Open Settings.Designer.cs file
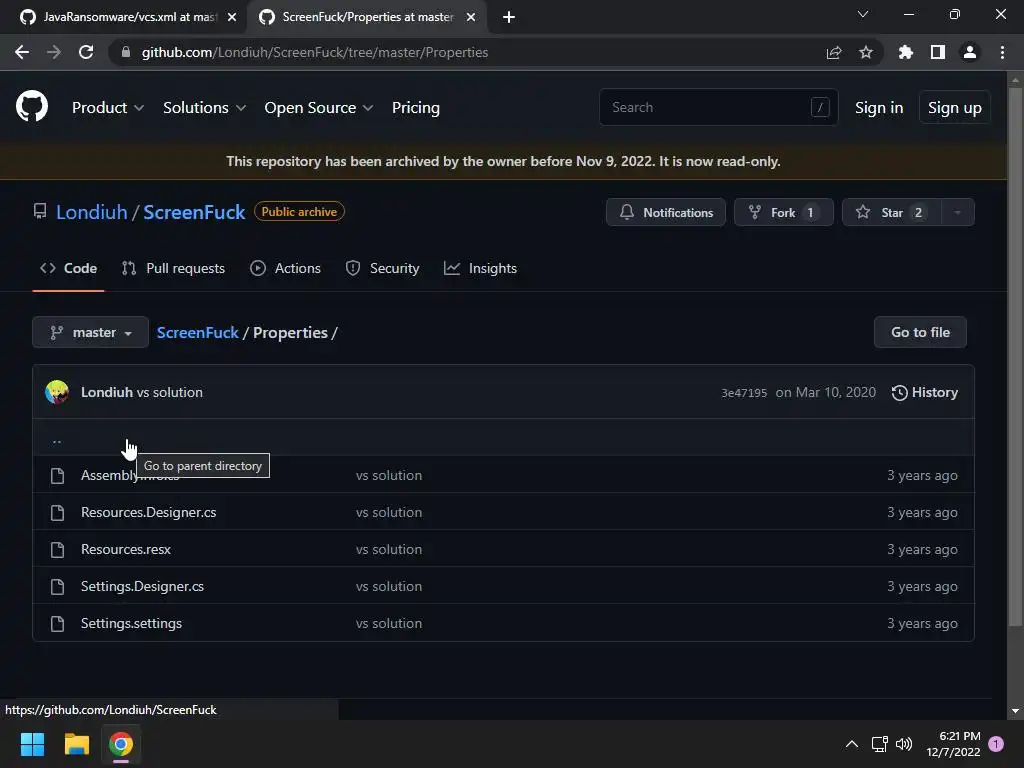The image size is (1024, 768). 142,586
